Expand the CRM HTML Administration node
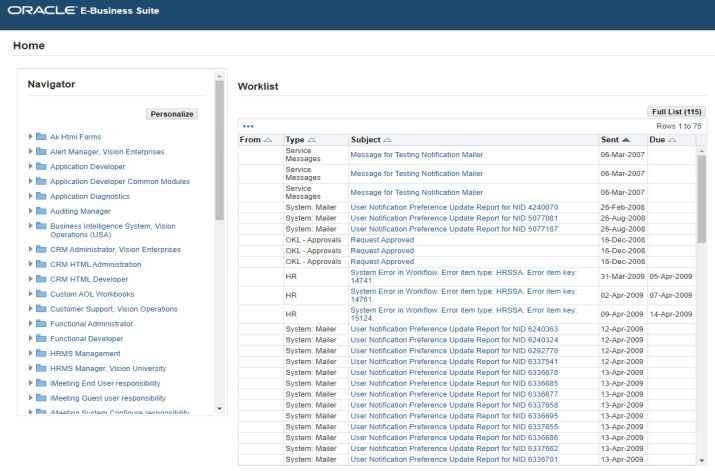The height and width of the screenshot is (471, 715). (x=30, y=264)
